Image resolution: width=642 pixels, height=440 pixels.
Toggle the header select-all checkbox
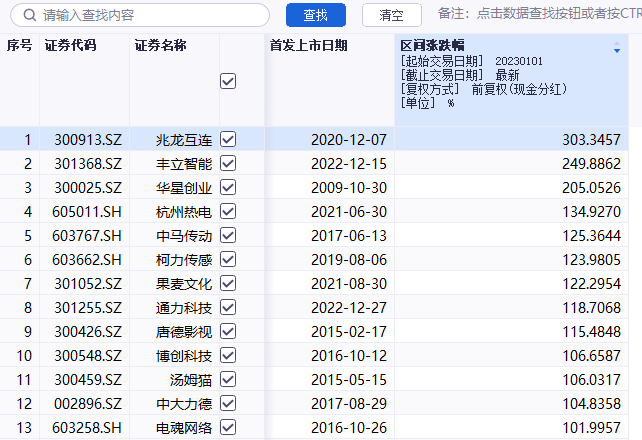point(228,81)
